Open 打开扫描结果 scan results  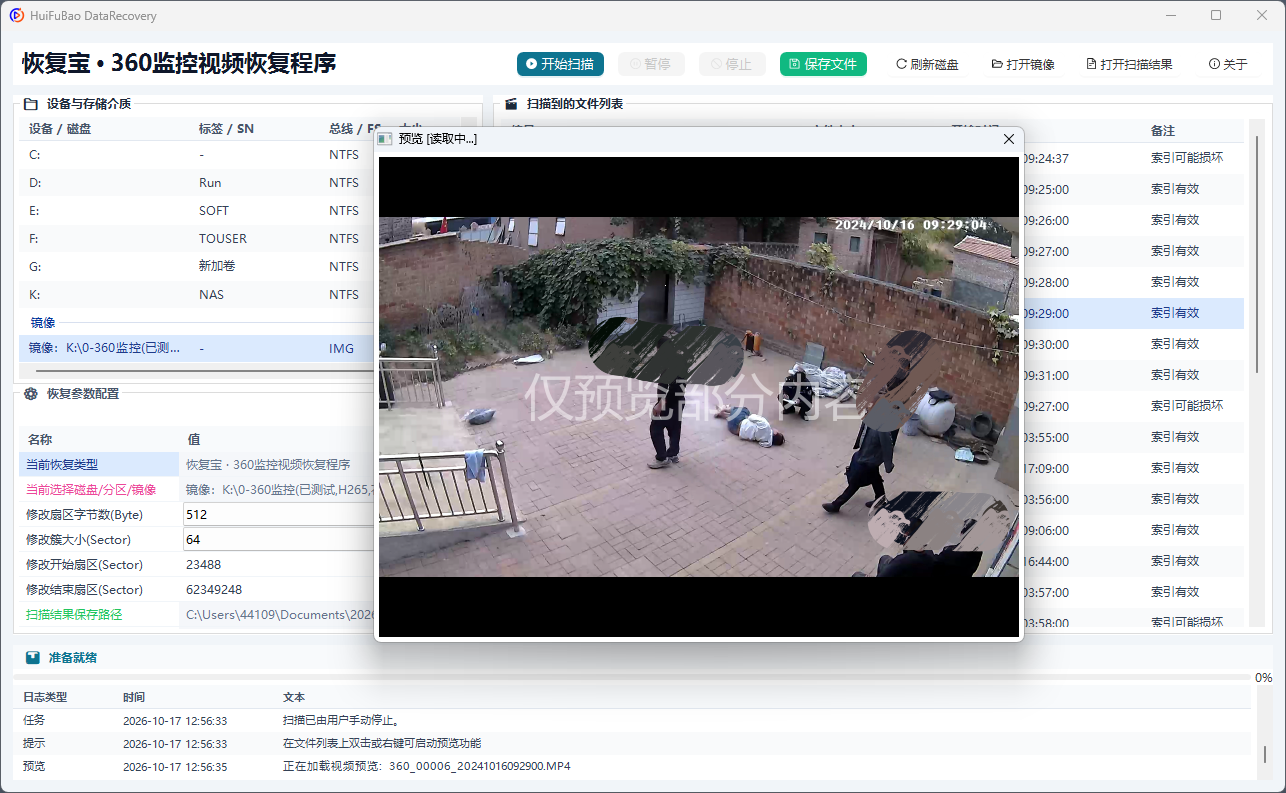point(1129,64)
